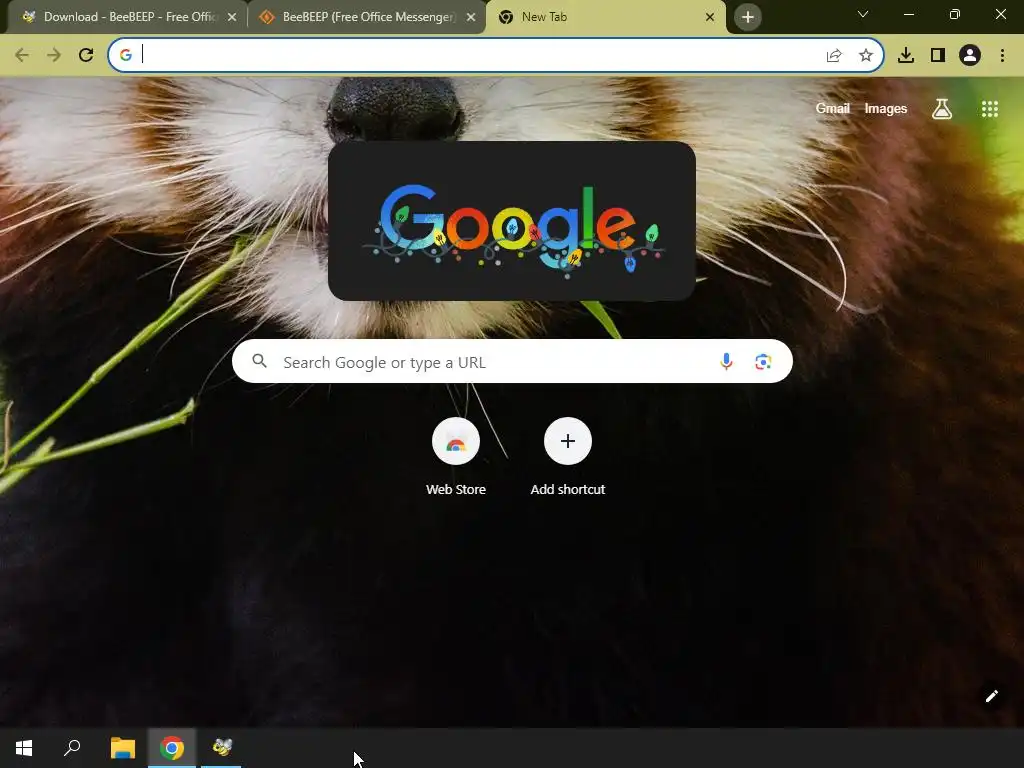This screenshot has width=1024, height=768.
Task: Click Chrome icon in taskbar
Action: 172,748
